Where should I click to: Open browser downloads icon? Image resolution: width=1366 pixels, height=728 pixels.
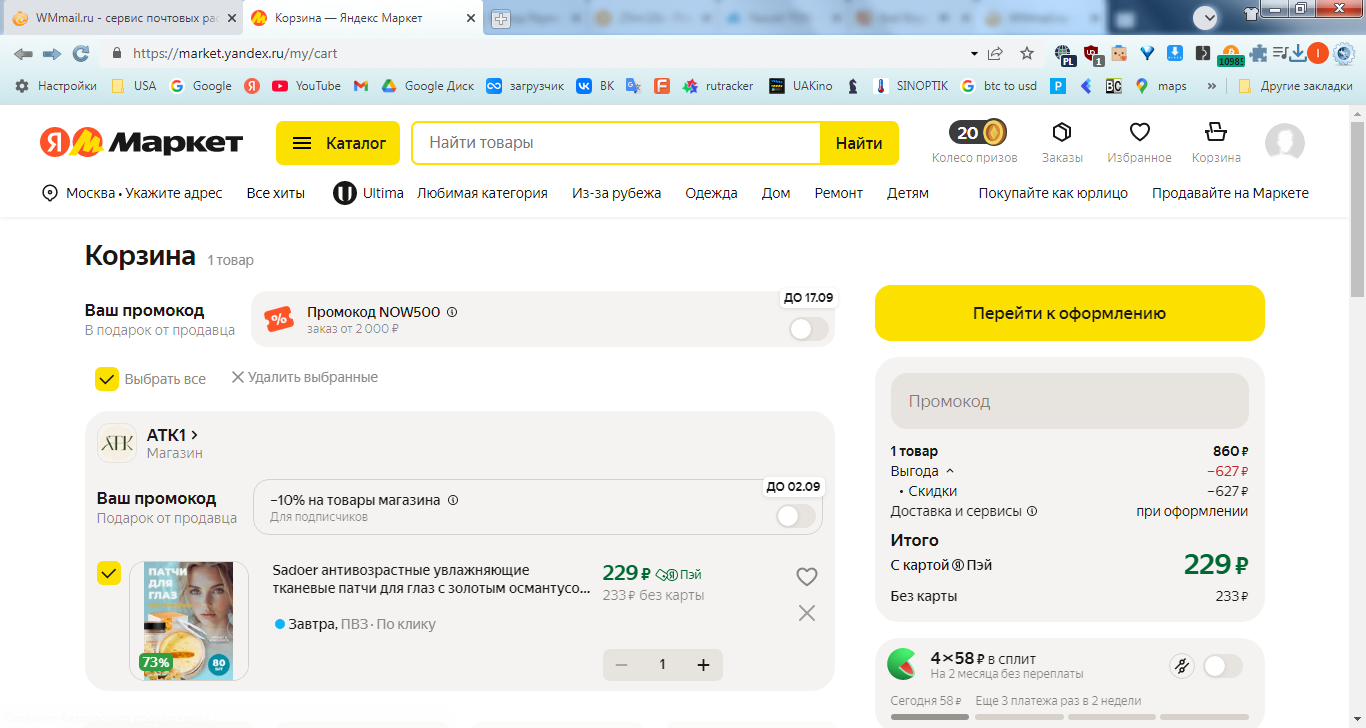click(1298, 53)
